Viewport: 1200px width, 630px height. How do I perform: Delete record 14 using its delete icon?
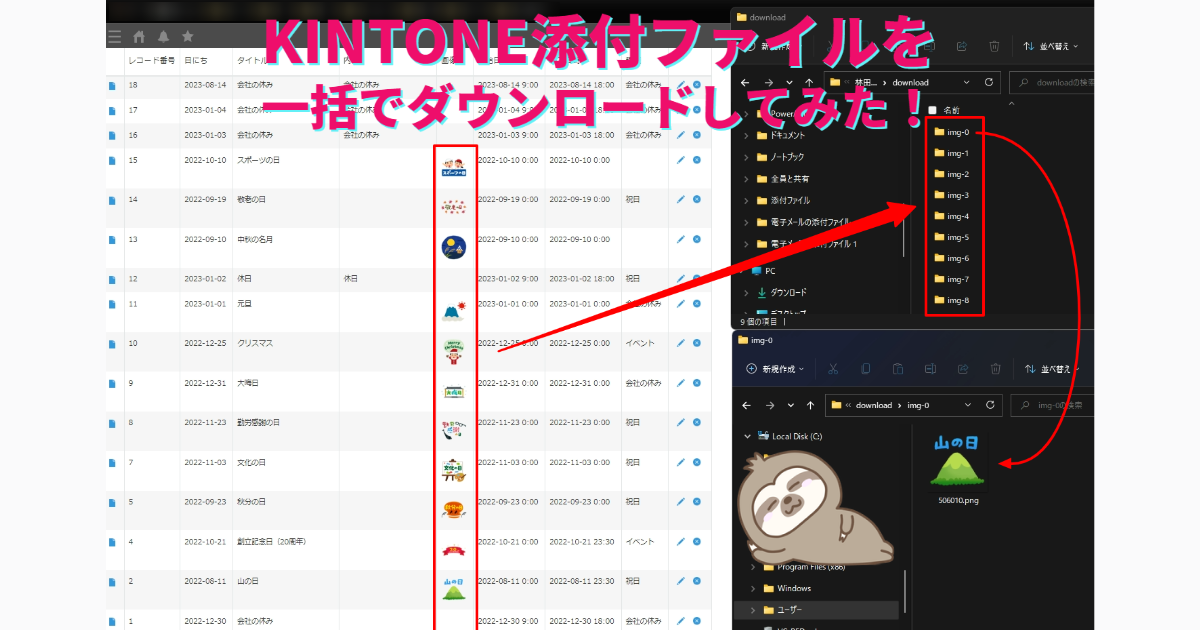(697, 200)
